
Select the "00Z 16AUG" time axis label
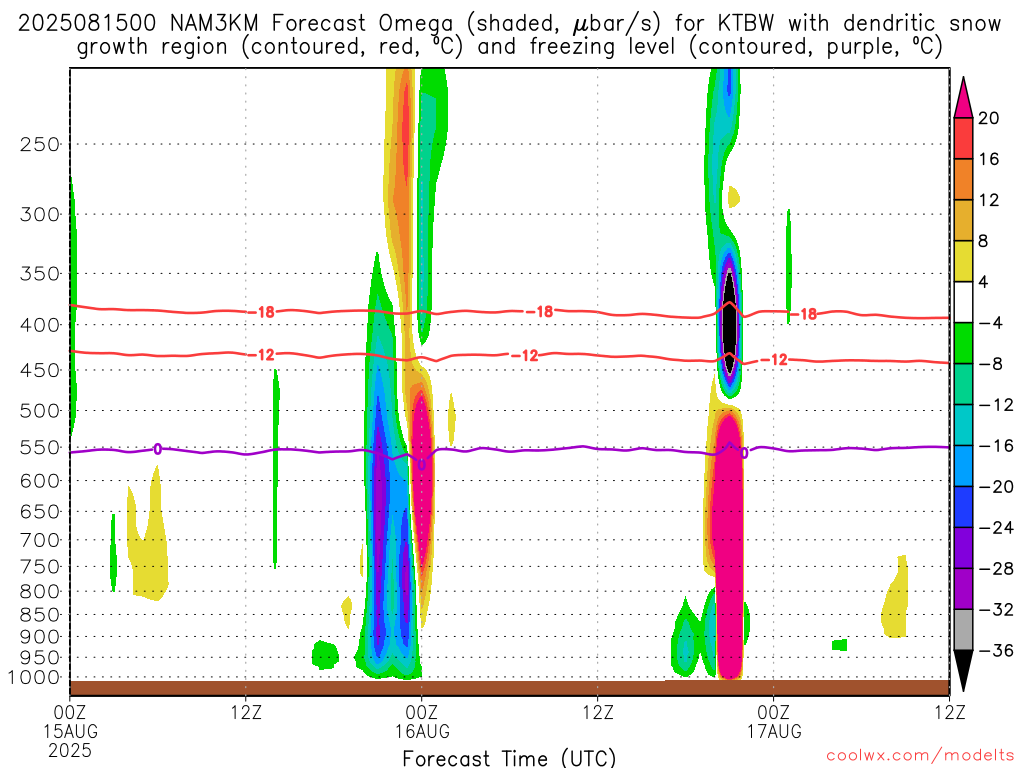coord(422,721)
